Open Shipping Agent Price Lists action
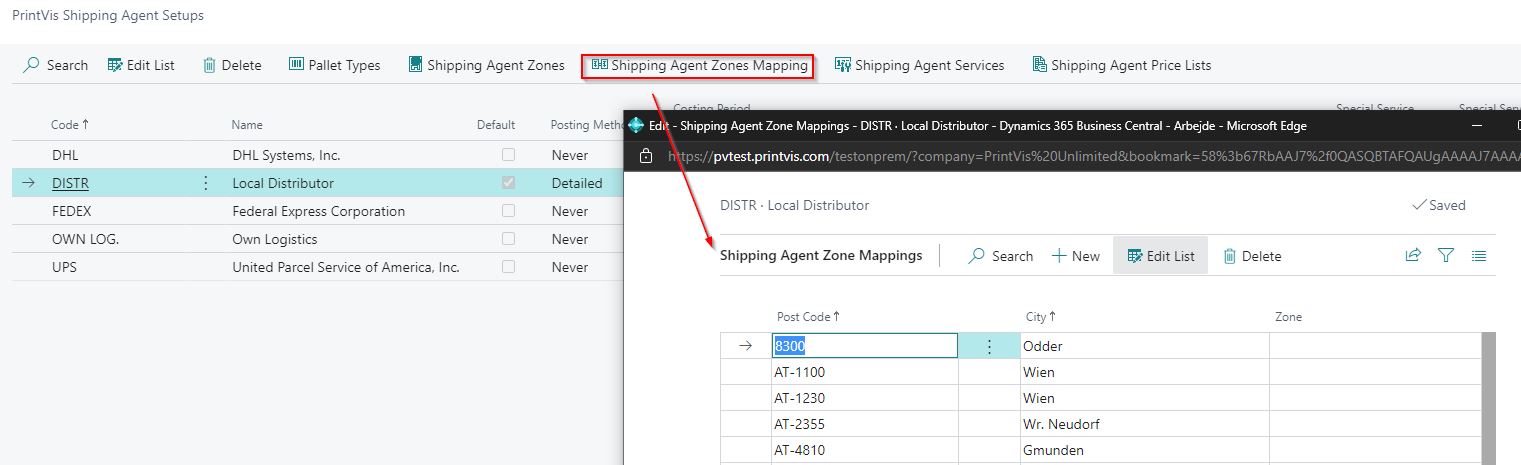 click(x=1122, y=65)
